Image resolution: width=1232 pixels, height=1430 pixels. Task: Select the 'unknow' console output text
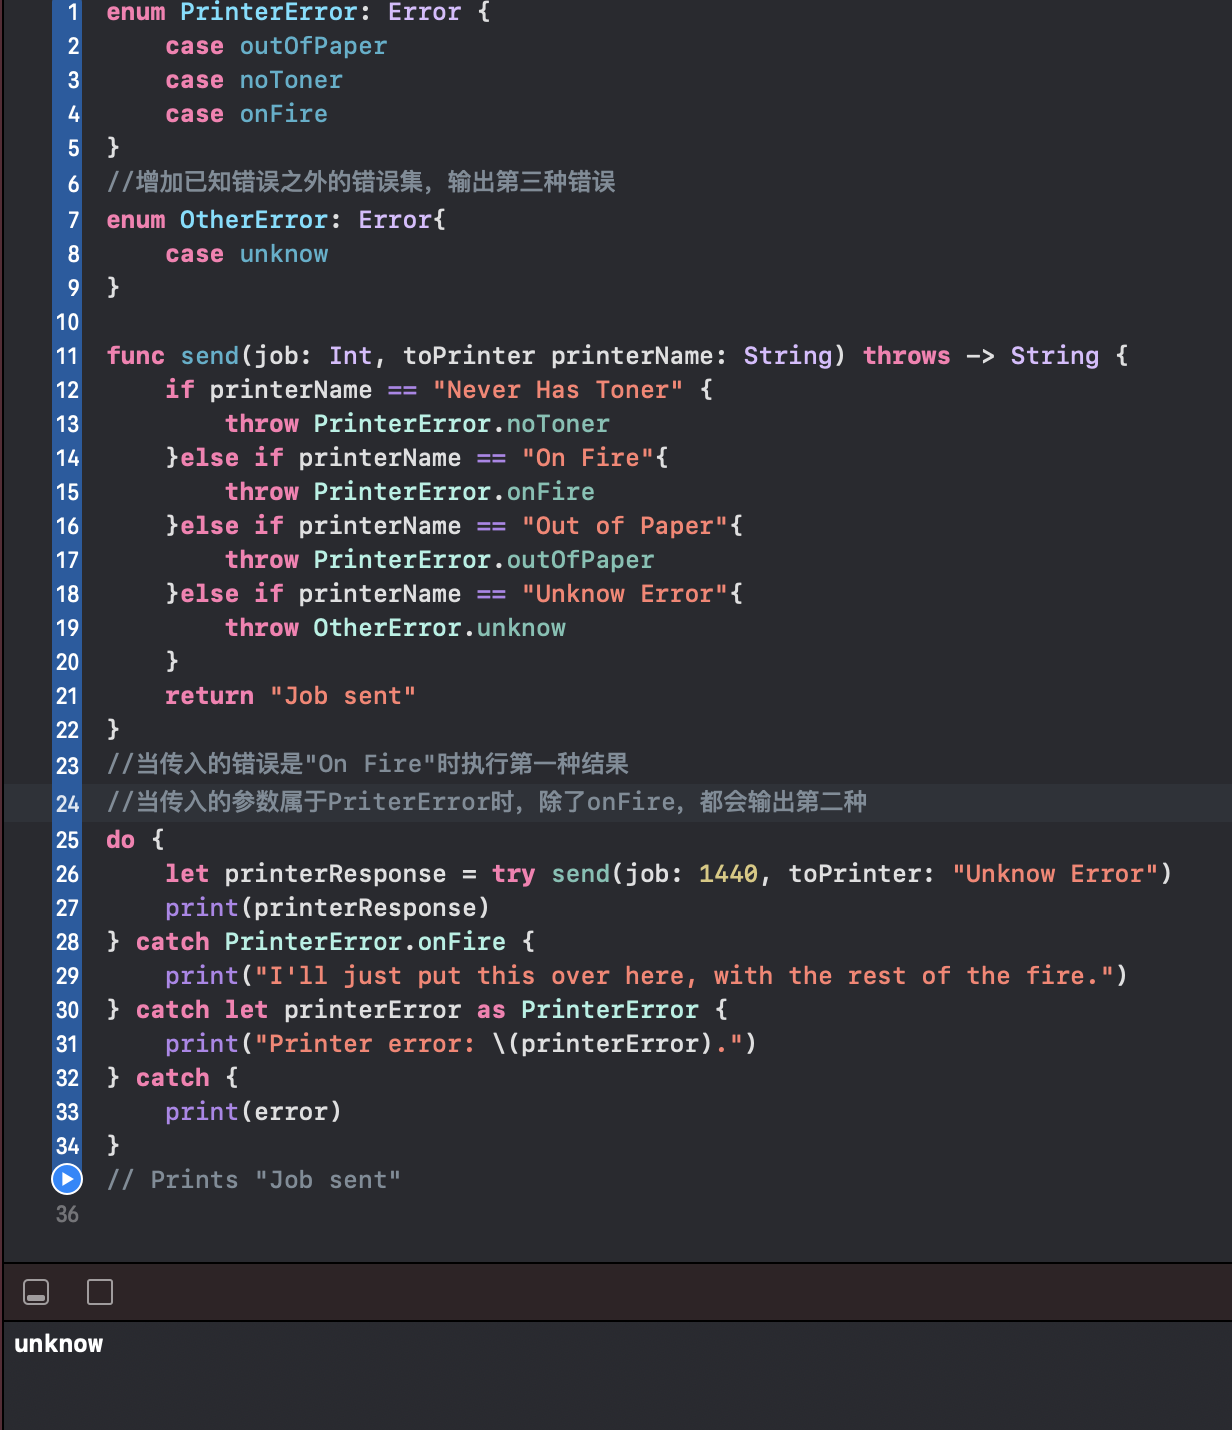pyautogui.click(x=59, y=1344)
